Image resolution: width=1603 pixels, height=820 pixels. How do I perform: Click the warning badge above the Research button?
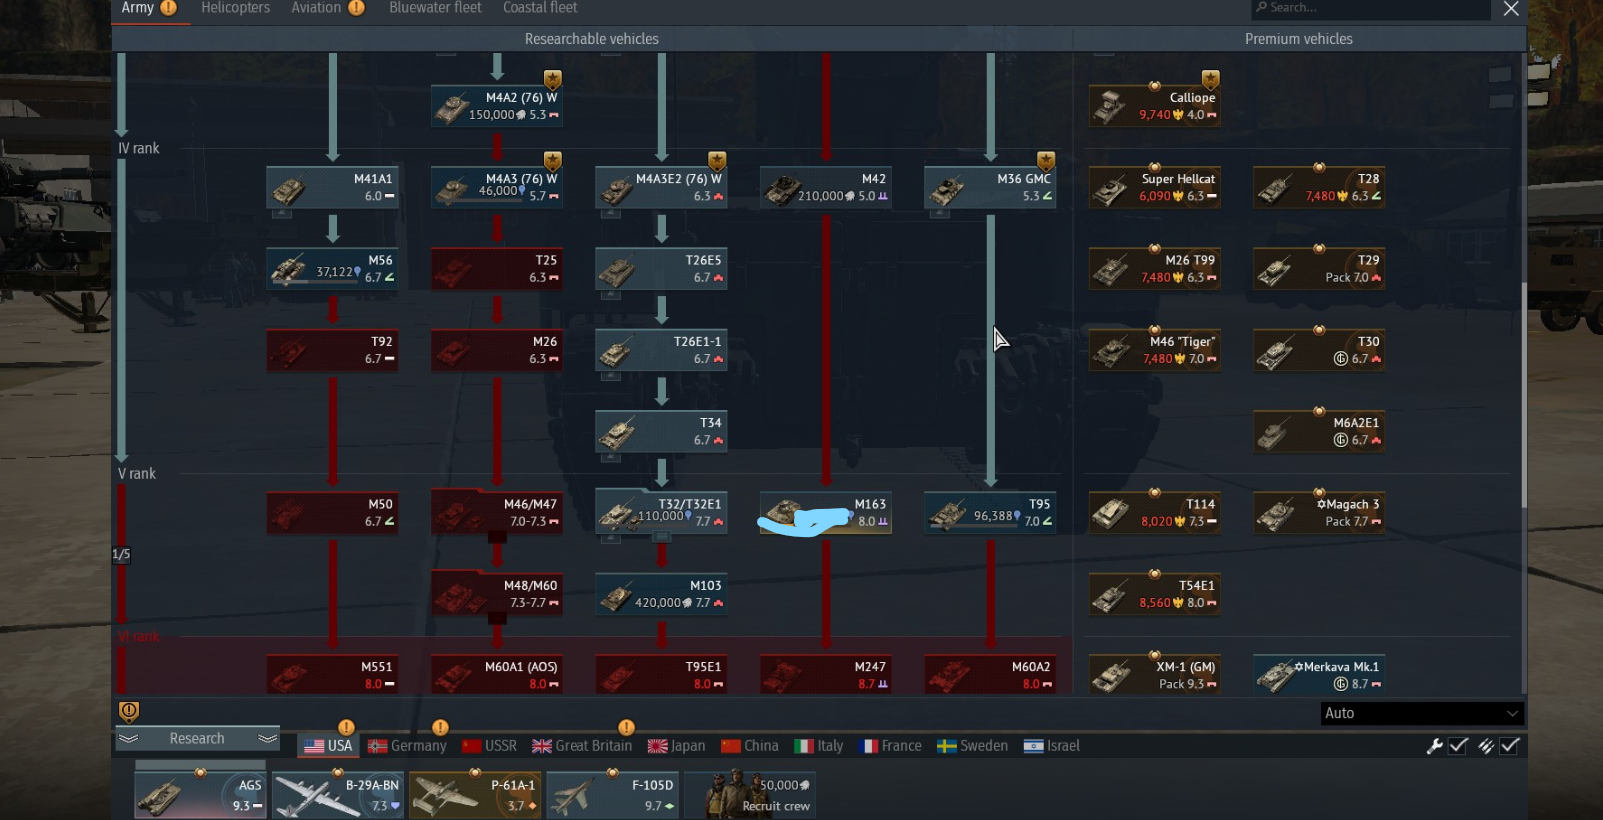[129, 711]
